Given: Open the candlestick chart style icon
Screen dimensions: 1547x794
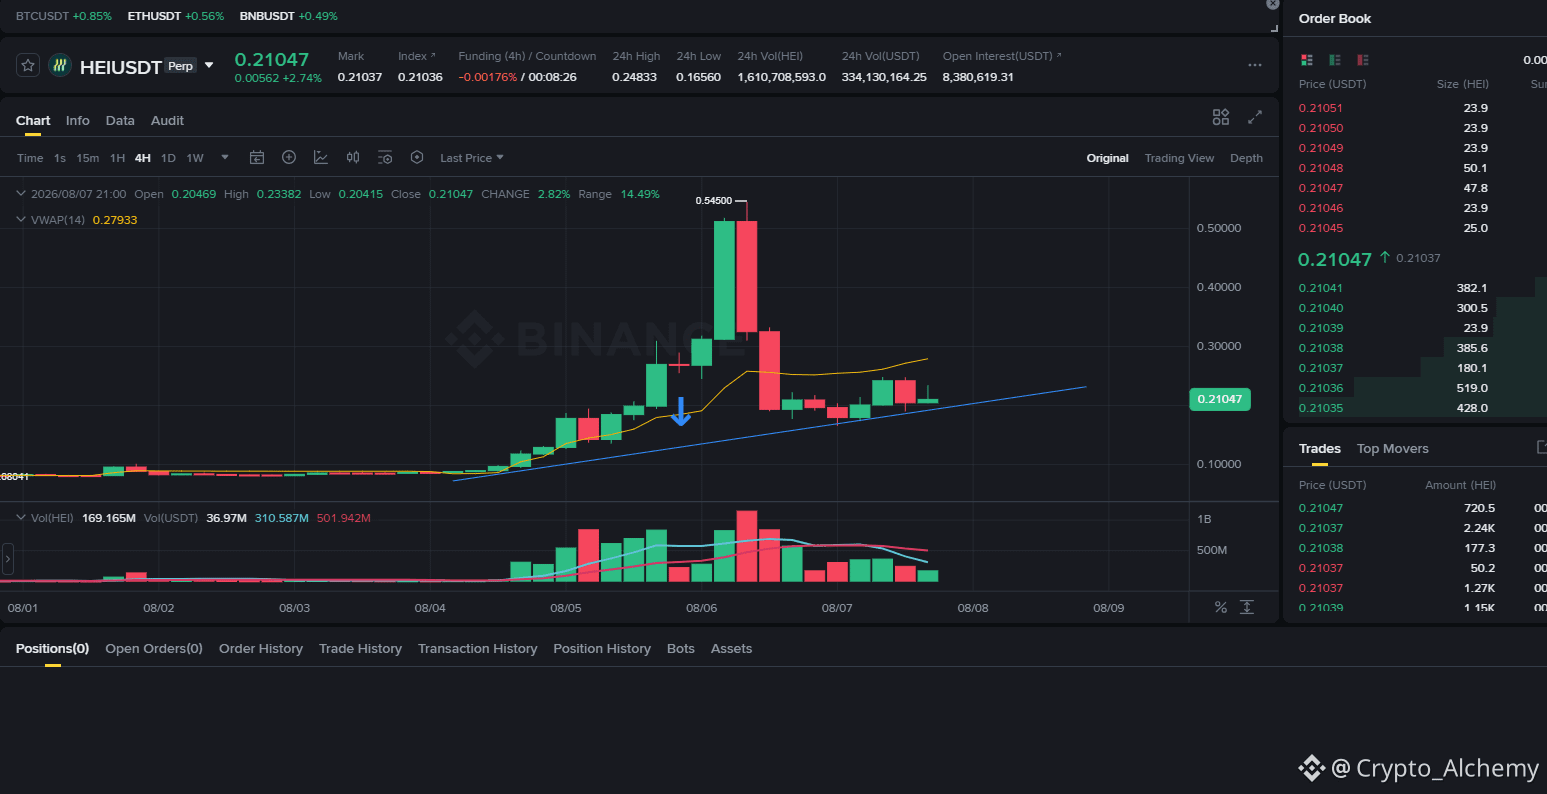Looking at the screenshot, I should point(353,157).
